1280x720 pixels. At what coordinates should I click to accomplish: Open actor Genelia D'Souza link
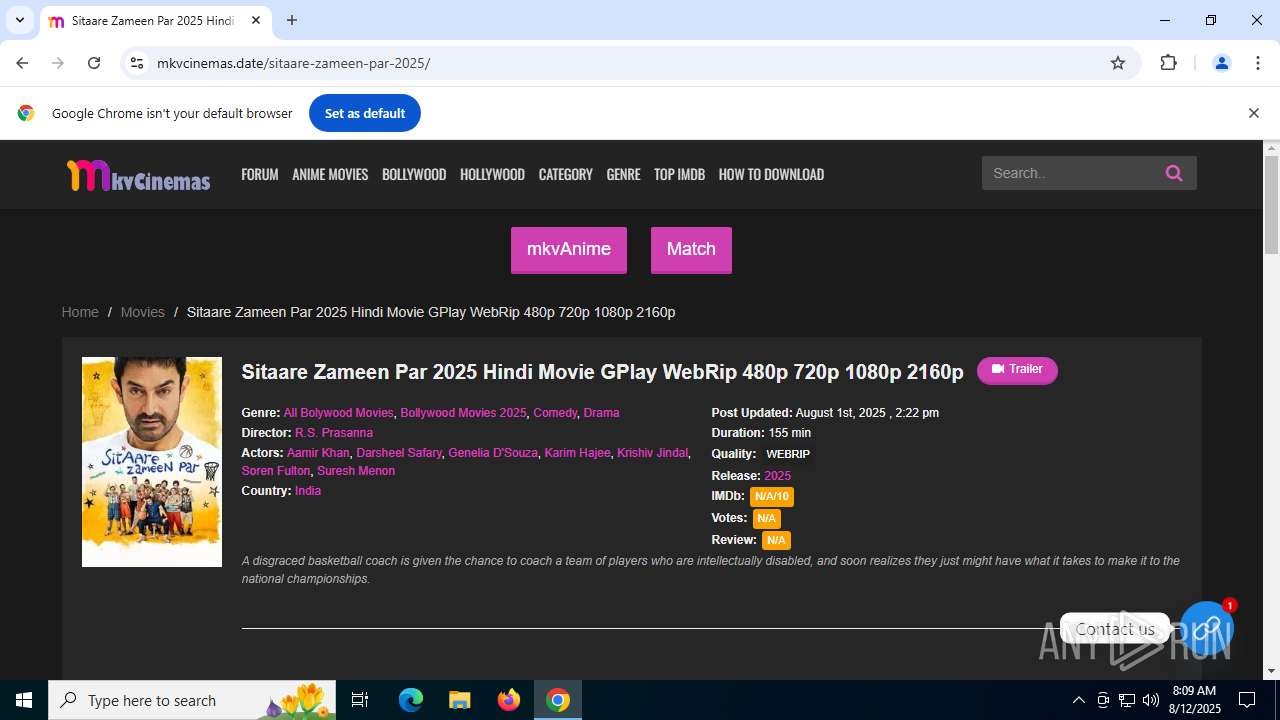coord(493,453)
